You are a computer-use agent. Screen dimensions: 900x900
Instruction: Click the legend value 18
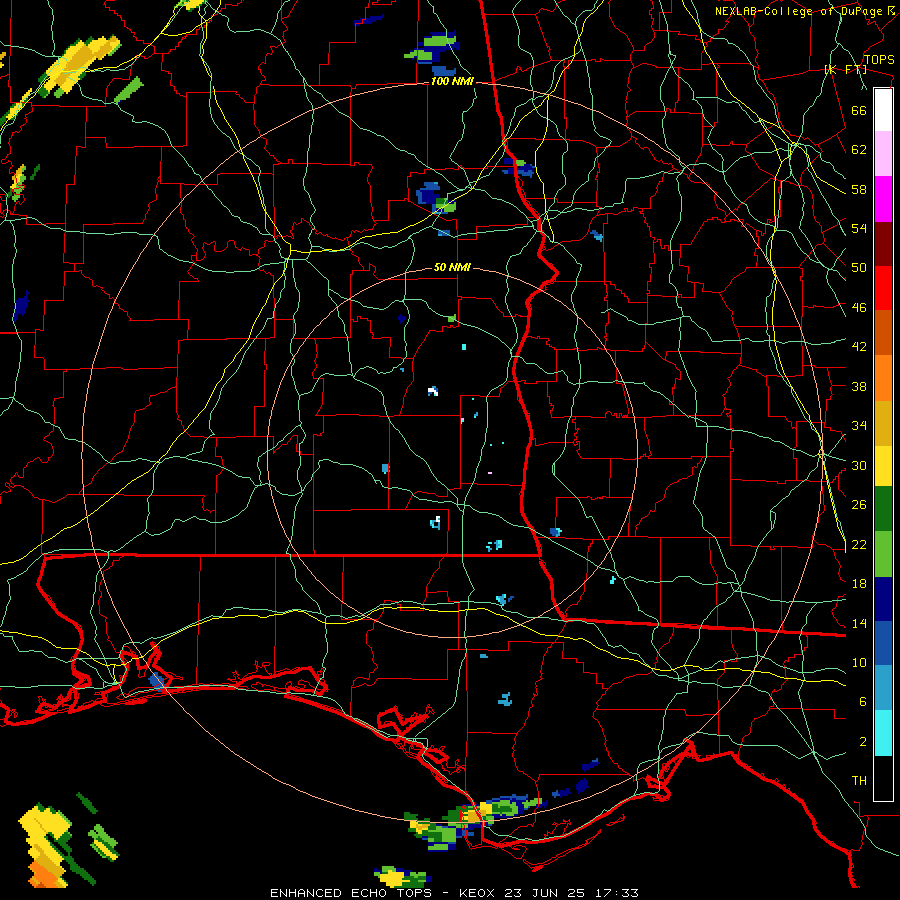pos(859,584)
